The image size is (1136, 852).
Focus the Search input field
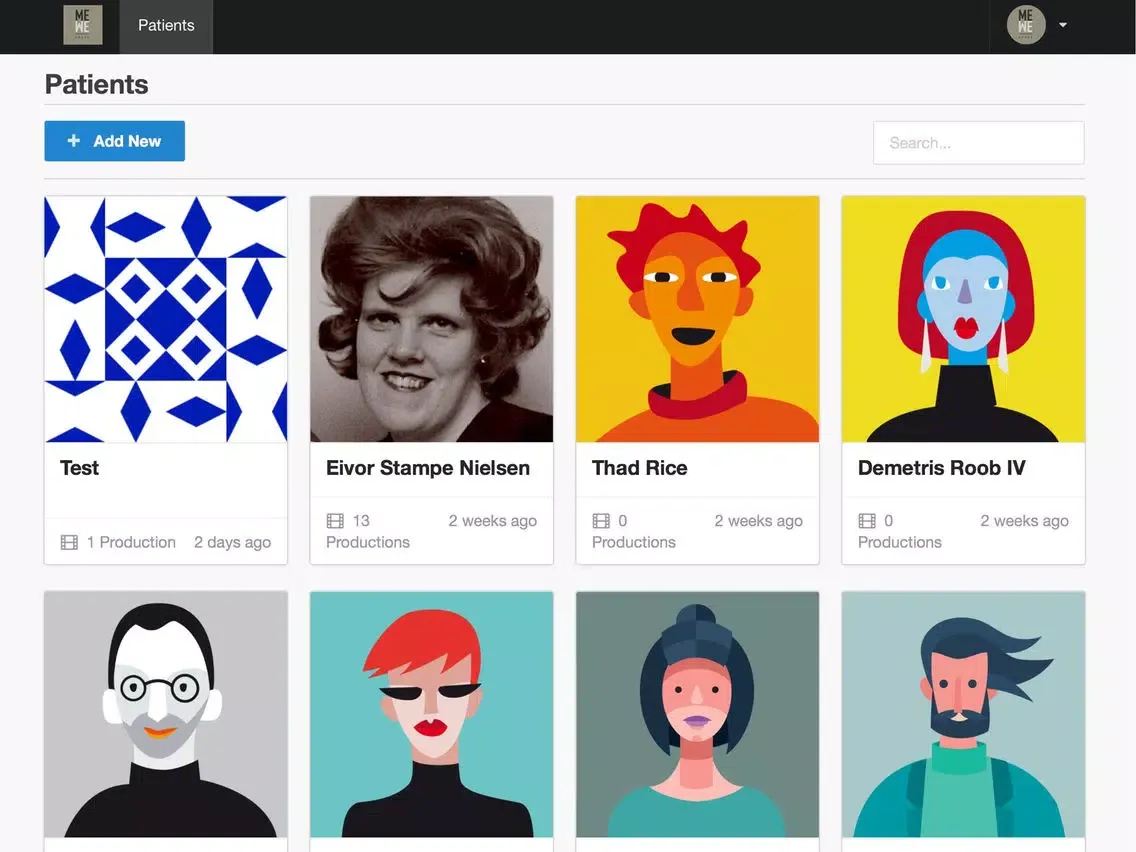tap(978, 143)
